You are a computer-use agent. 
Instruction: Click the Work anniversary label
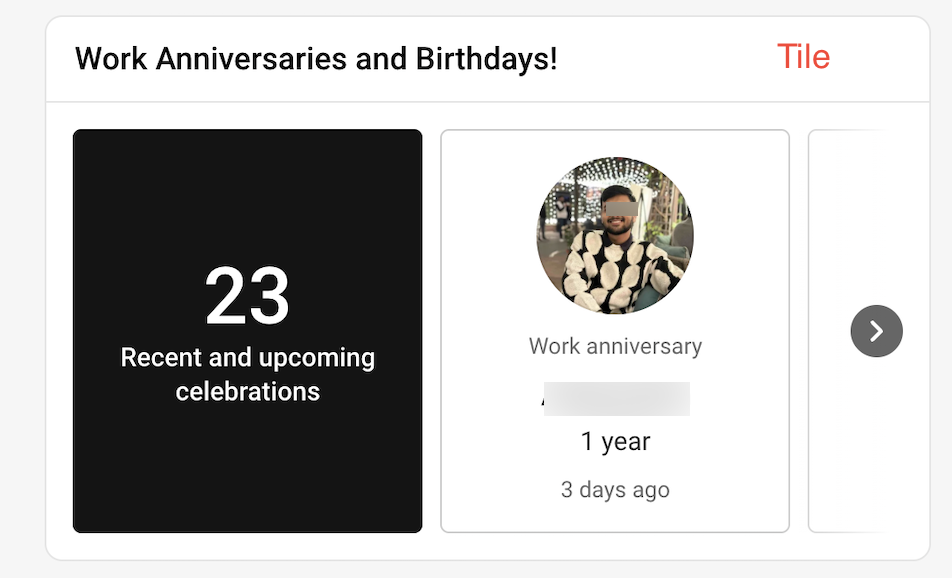pos(615,347)
